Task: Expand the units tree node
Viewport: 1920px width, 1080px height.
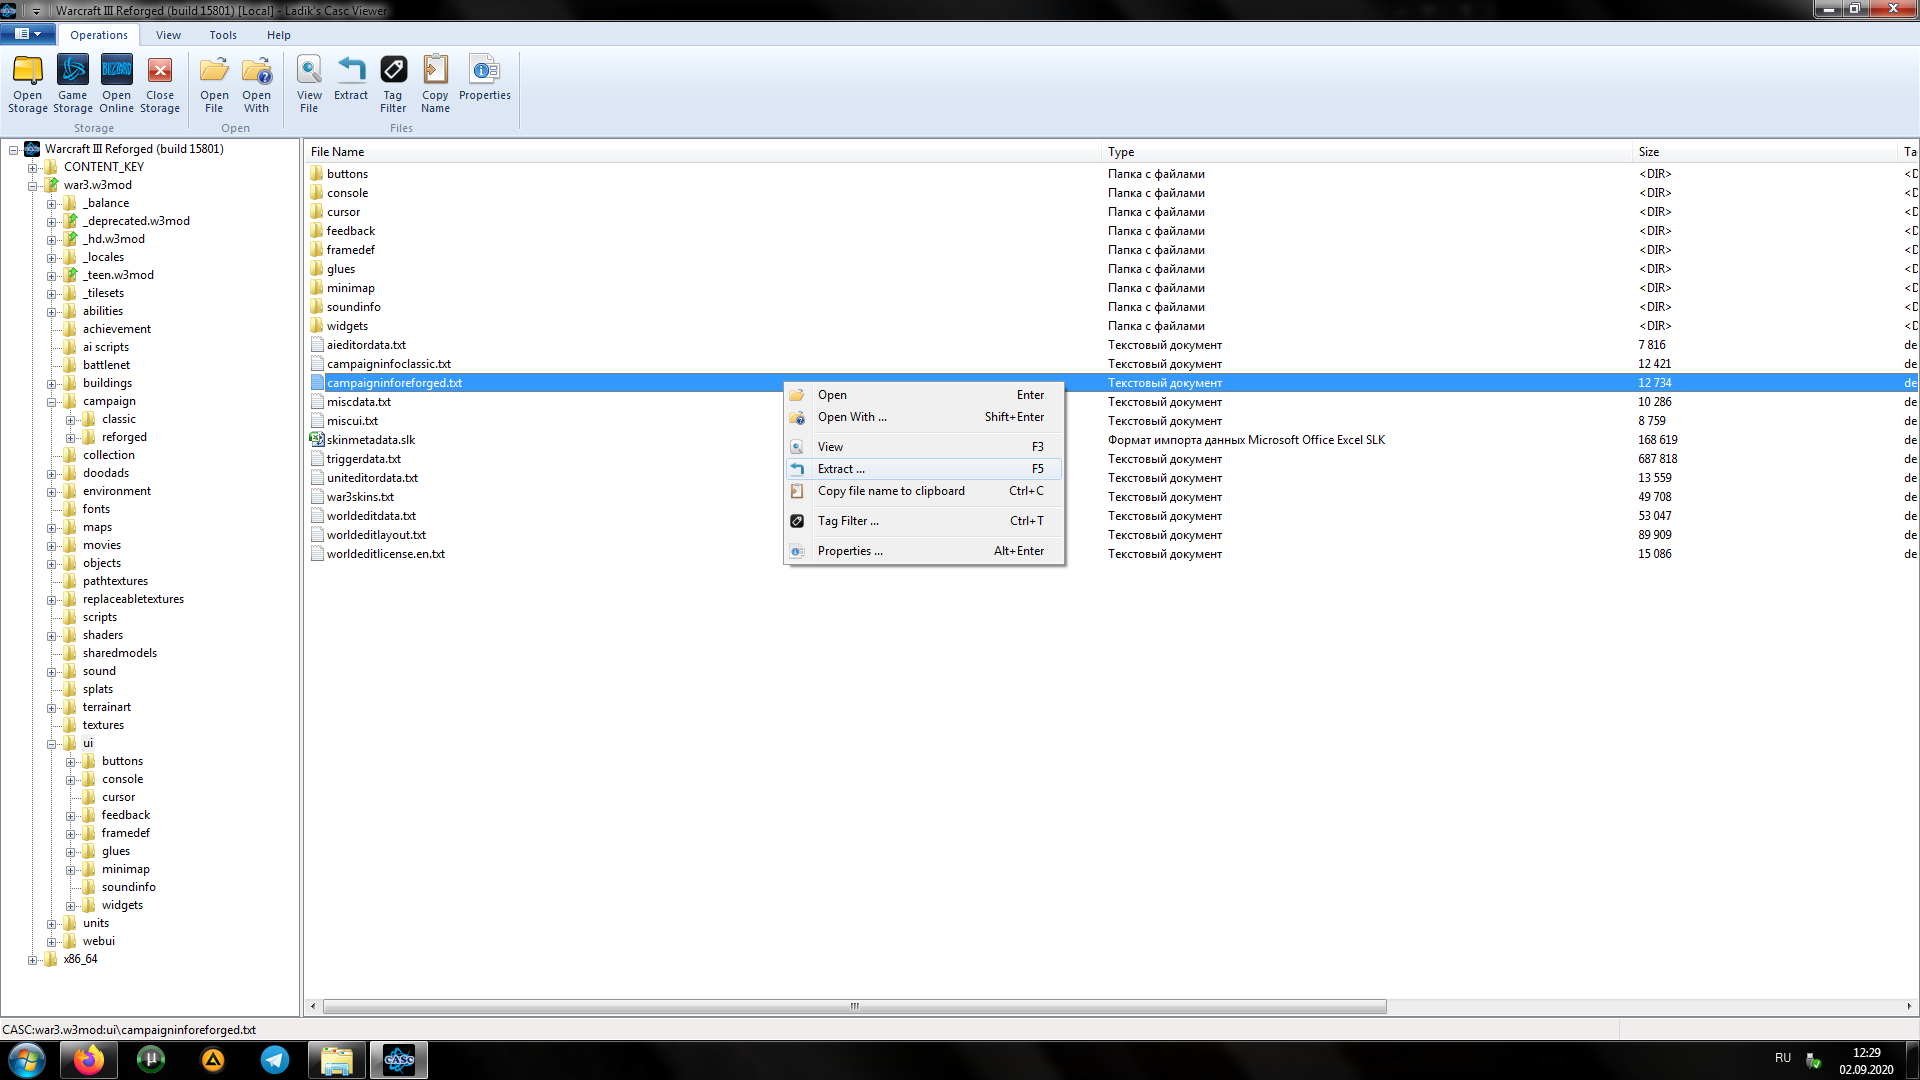Action: click(x=52, y=924)
